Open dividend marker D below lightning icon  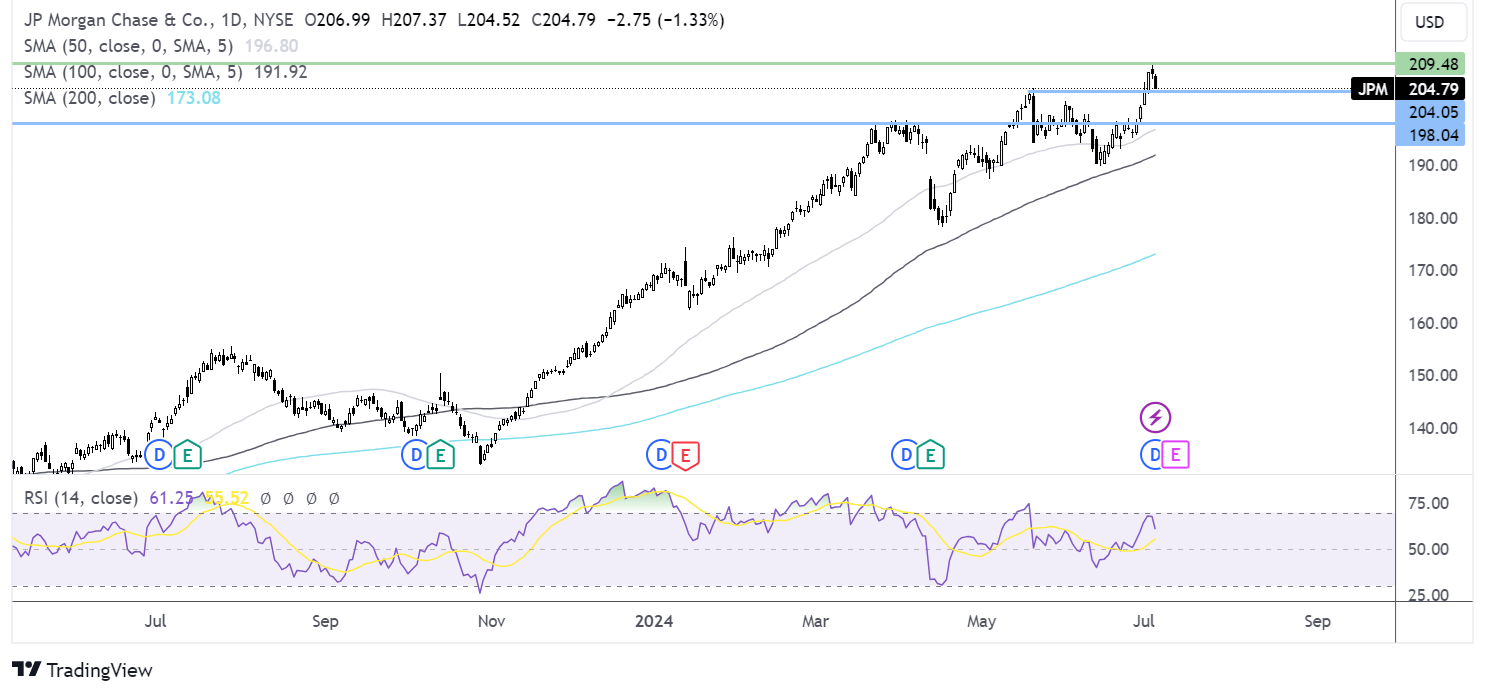click(1153, 456)
